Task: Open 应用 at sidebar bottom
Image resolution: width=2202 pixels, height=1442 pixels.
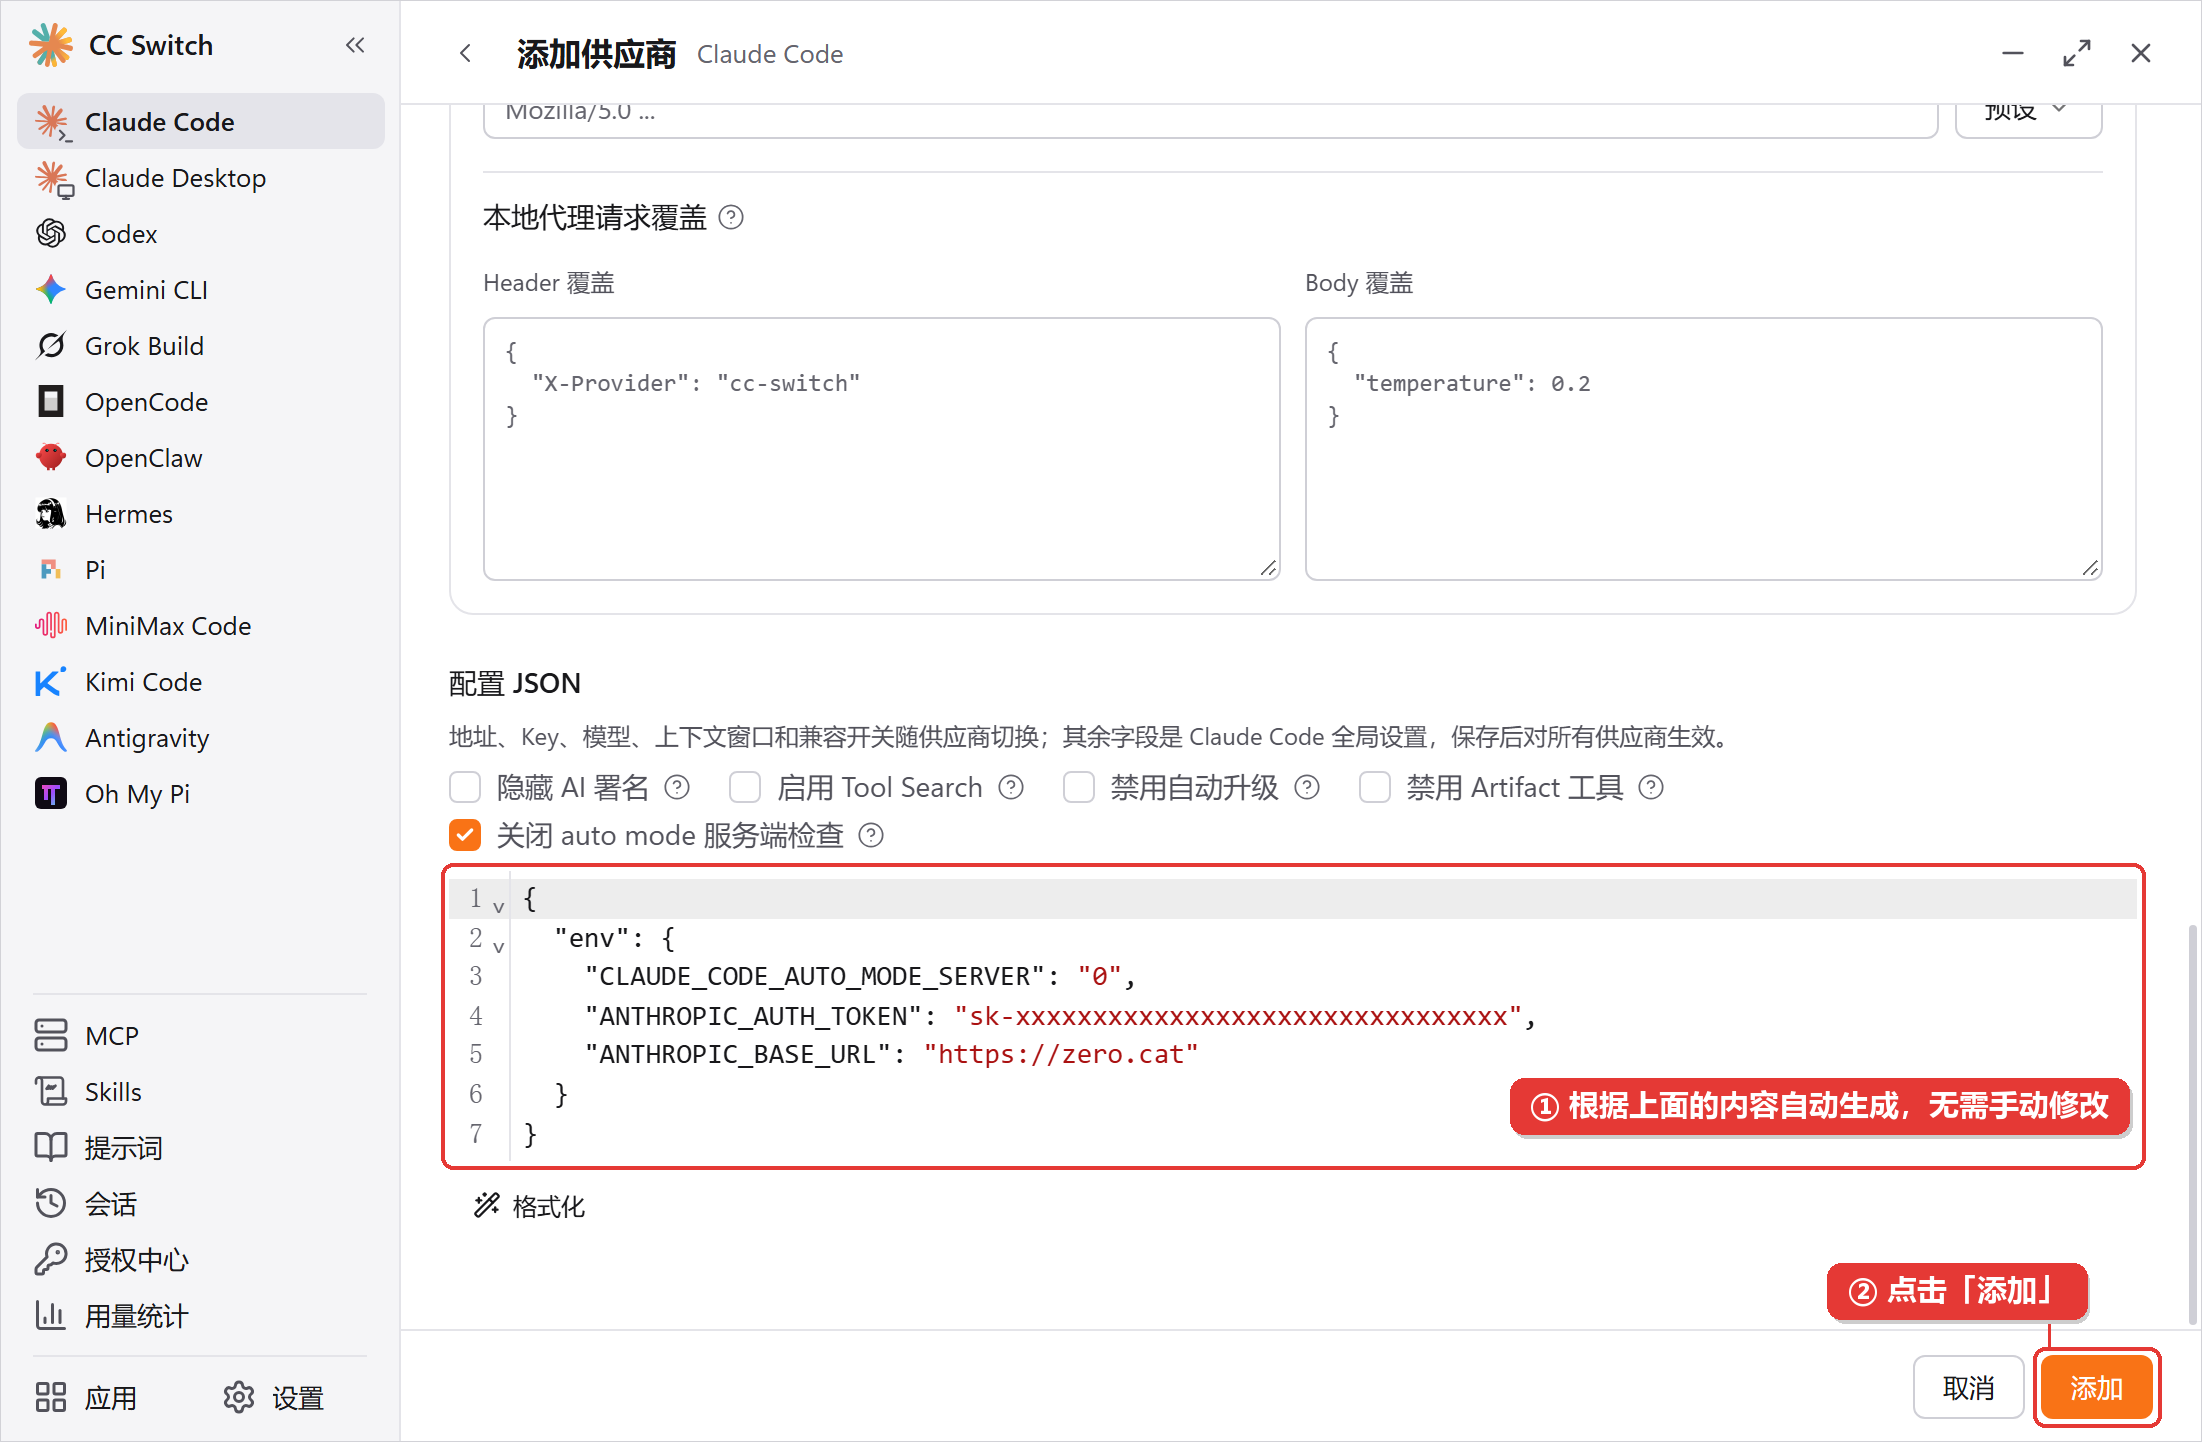Action: 86,1398
